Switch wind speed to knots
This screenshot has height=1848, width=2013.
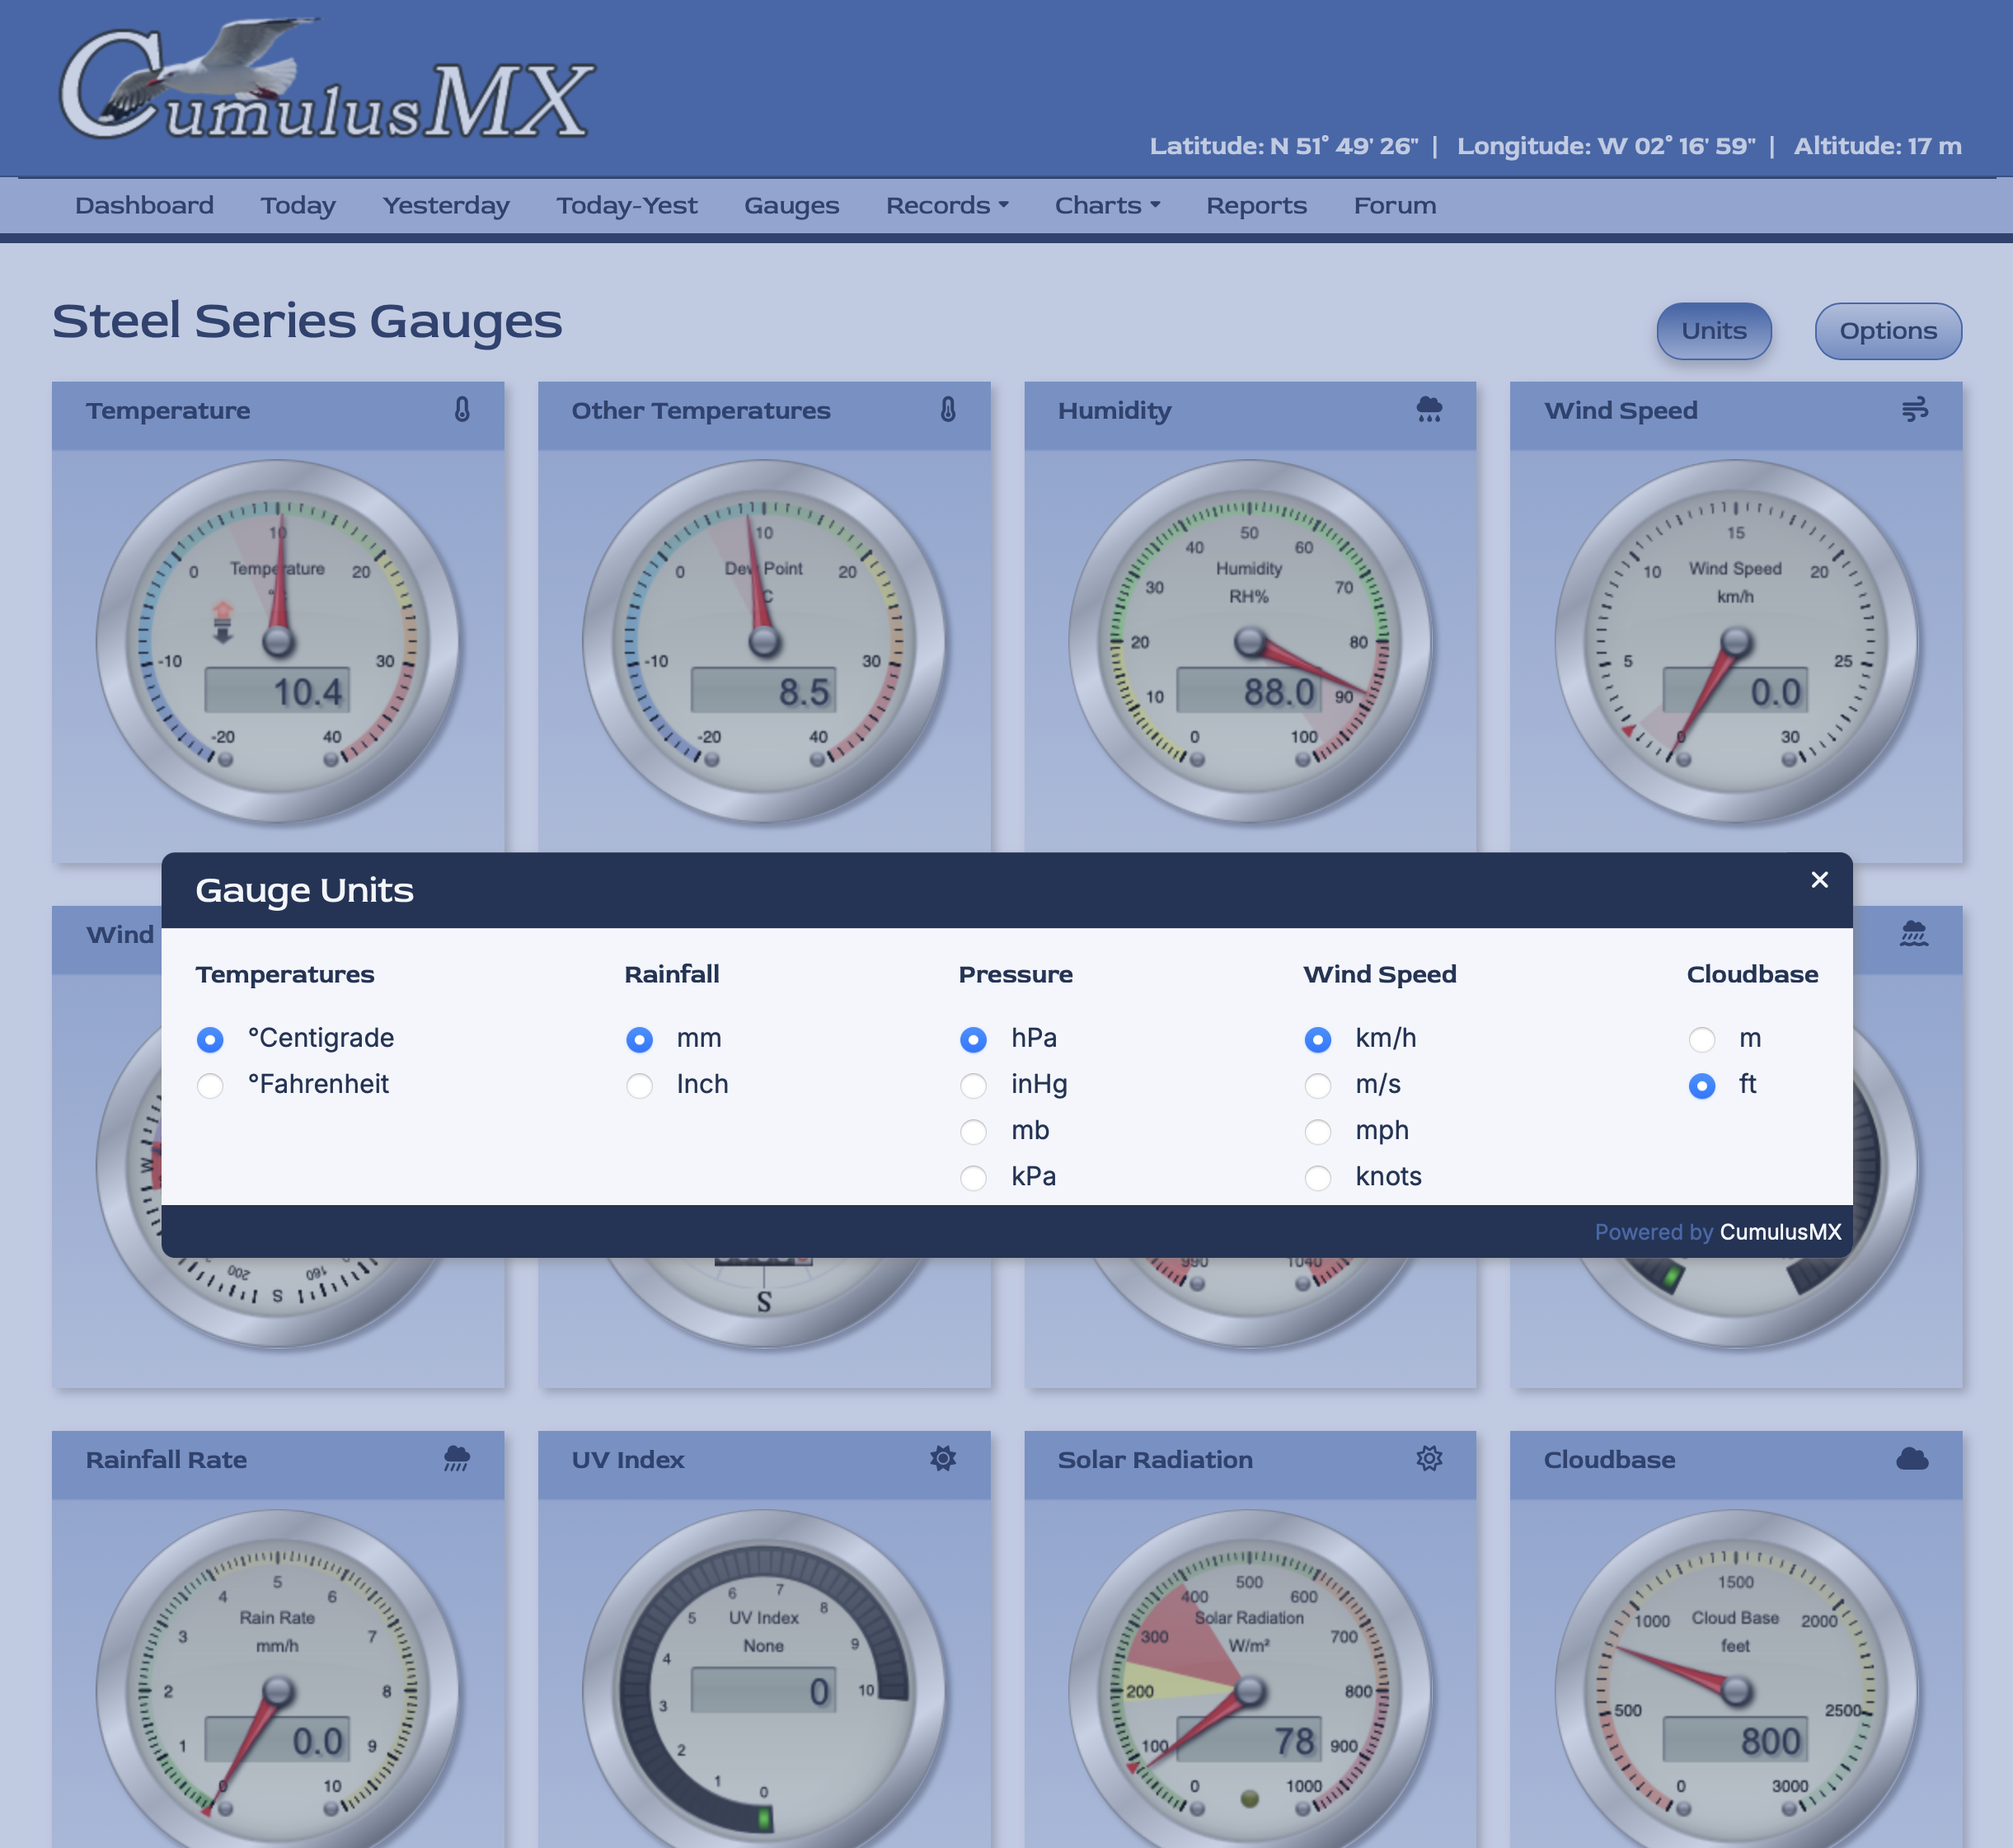pyautogui.click(x=1317, y=1177)
